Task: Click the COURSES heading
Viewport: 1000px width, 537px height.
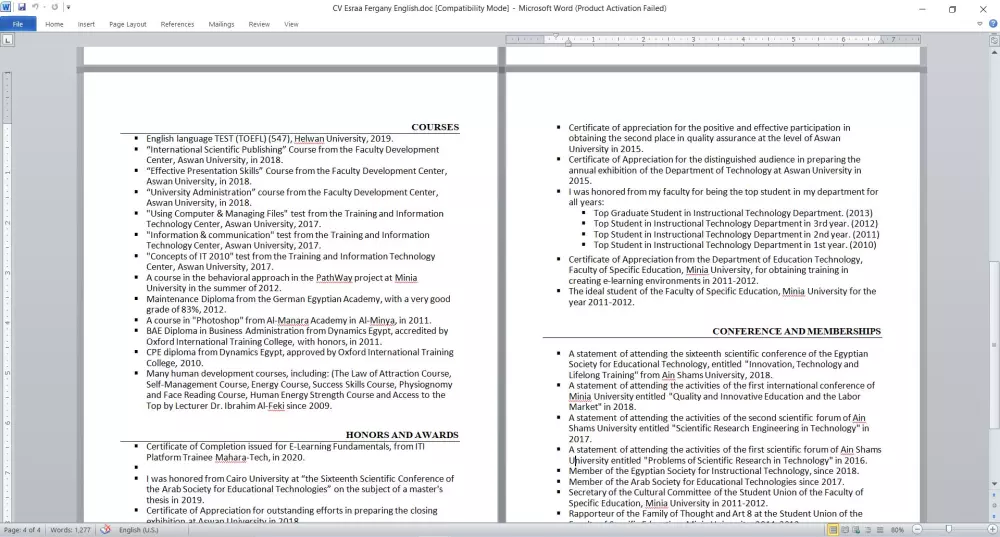Action: (x=435, y=127)
